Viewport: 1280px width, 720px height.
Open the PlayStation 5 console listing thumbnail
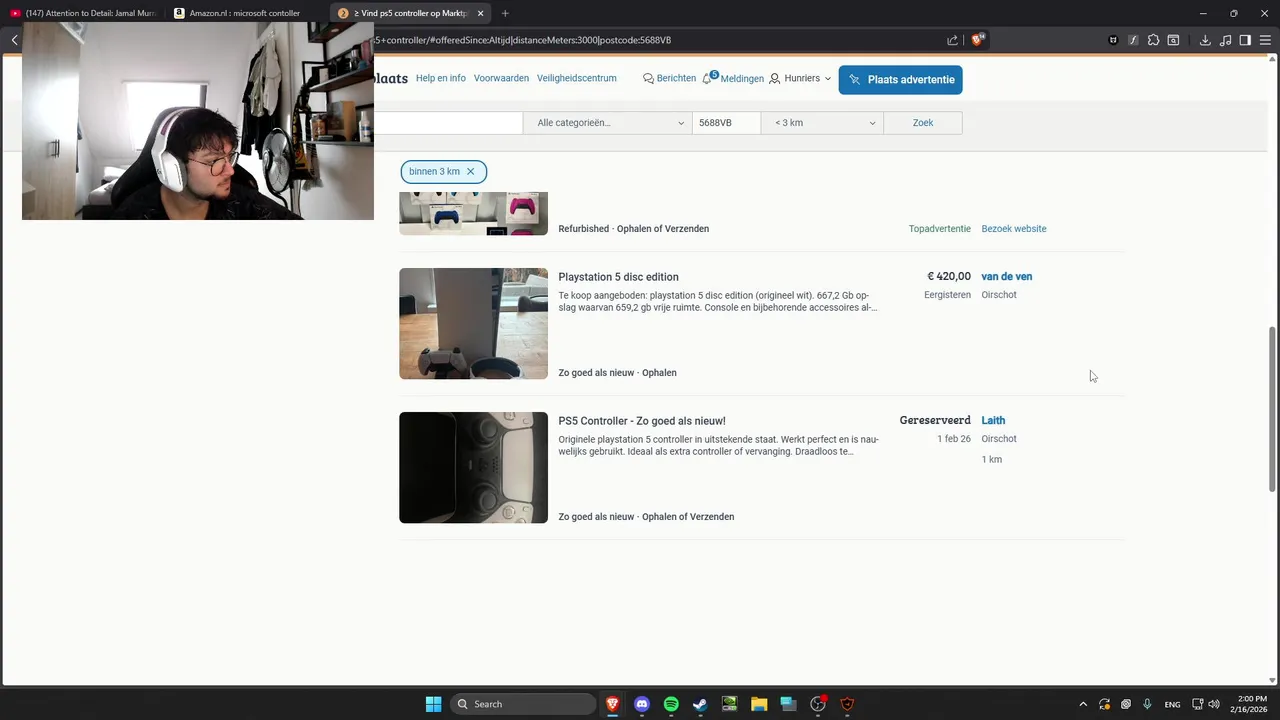pos(473,324)
